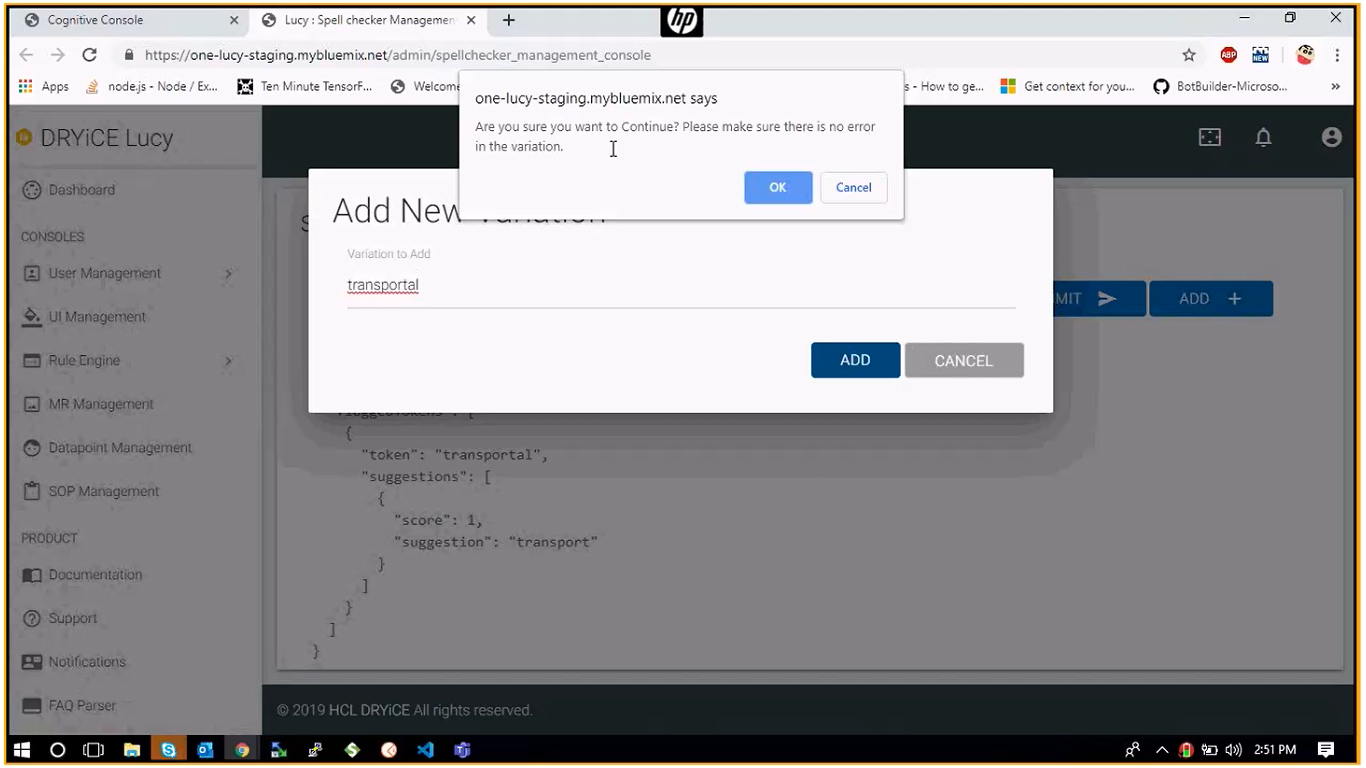The width and height of the screenshot is (1366, 768).
Task: Cancel the browser confirmation dialog
Action: (x=854, y=187)
